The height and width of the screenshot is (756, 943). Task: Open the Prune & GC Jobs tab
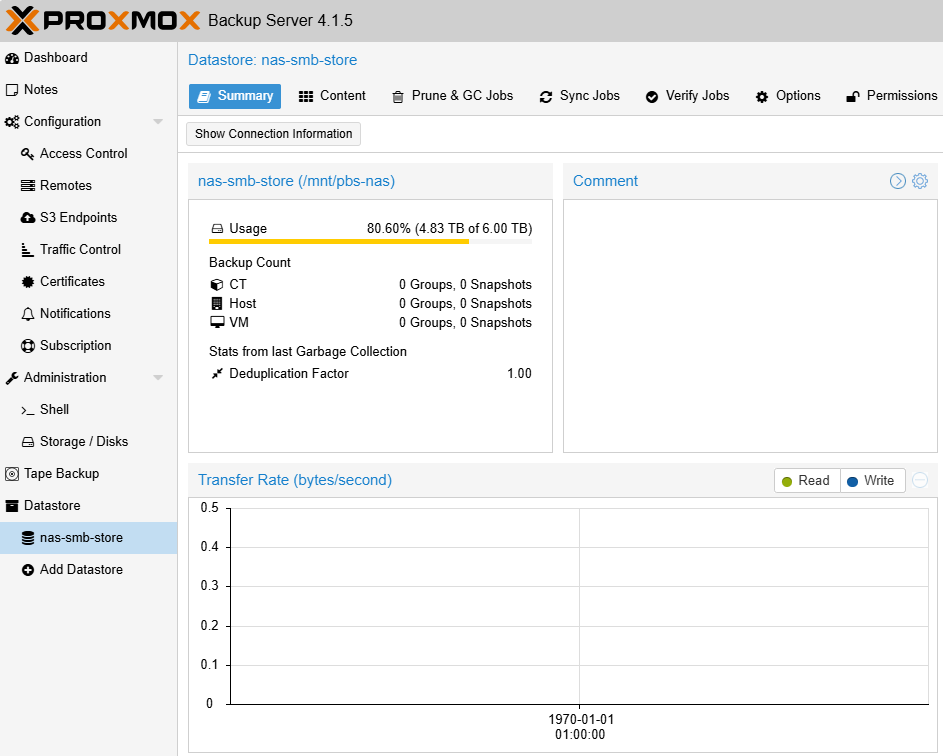pos(452,96)
